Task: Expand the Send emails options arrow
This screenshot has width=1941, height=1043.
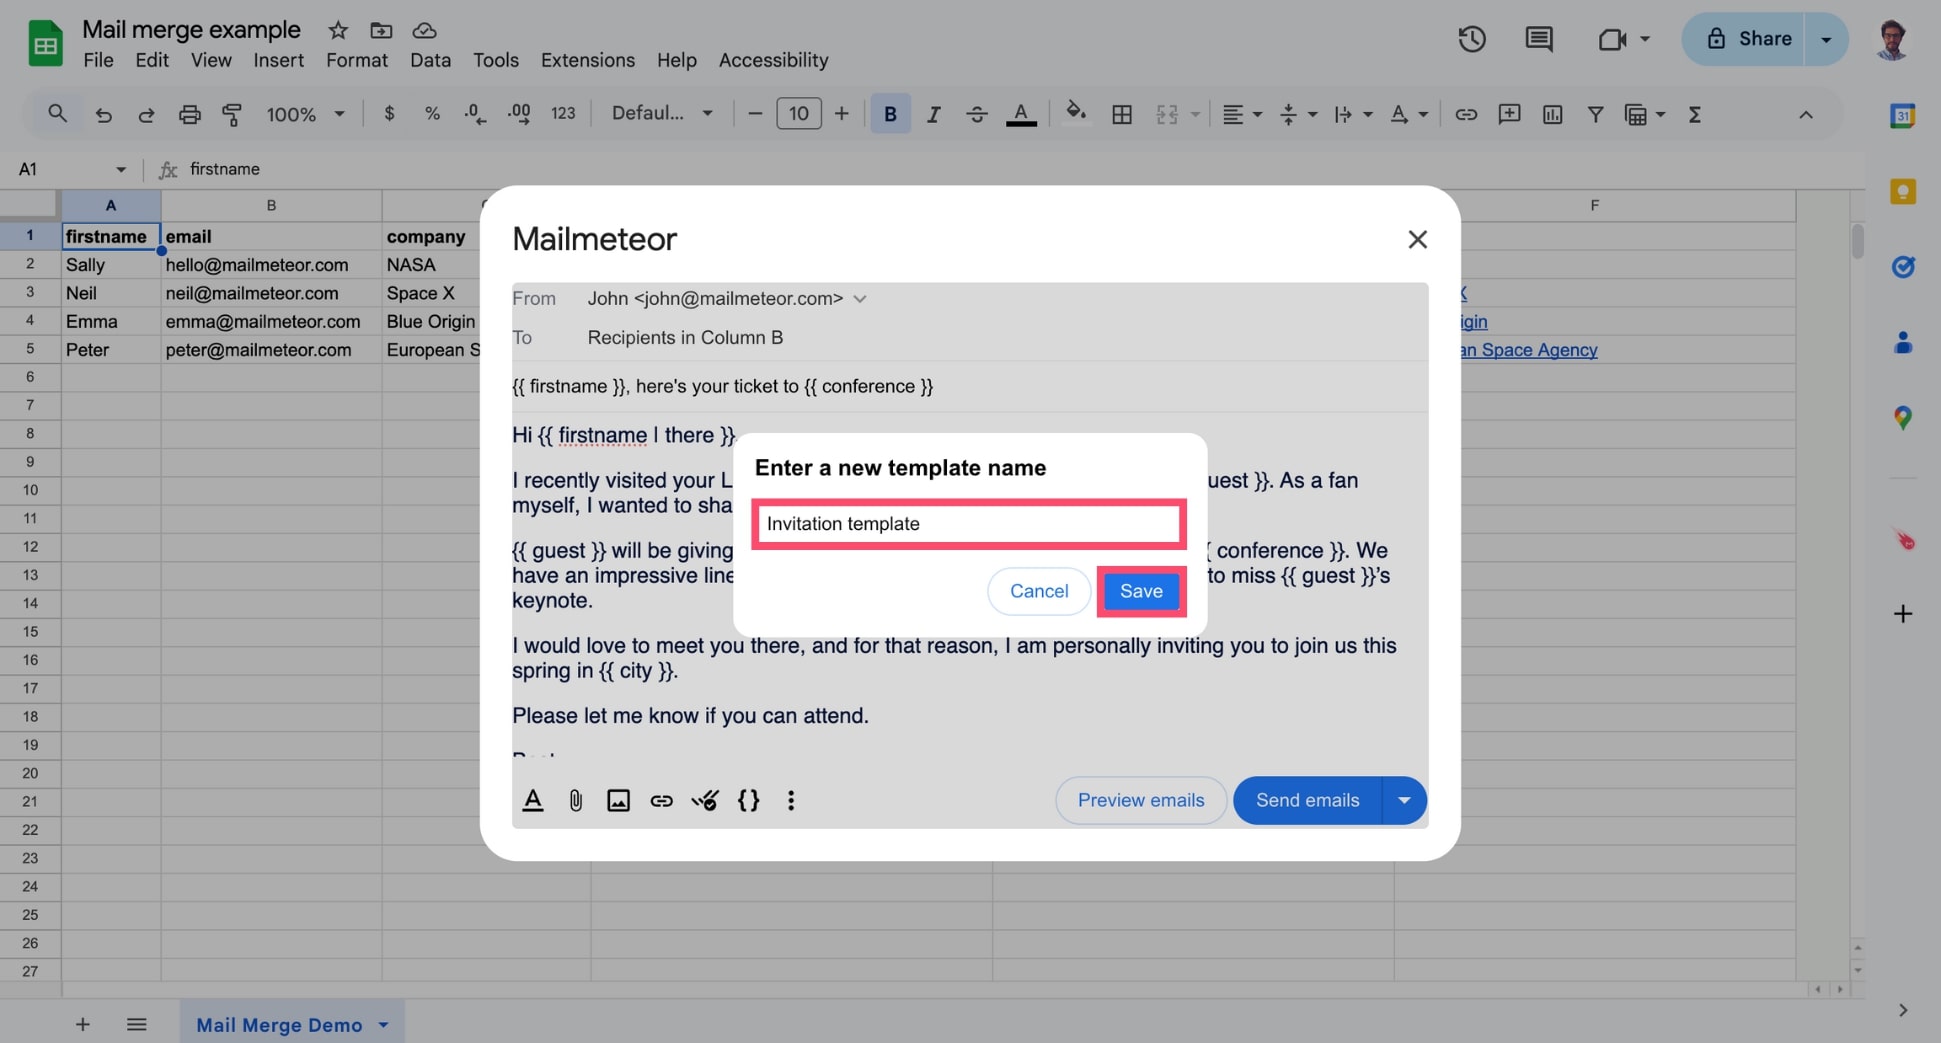Action: coord(1404,800)
